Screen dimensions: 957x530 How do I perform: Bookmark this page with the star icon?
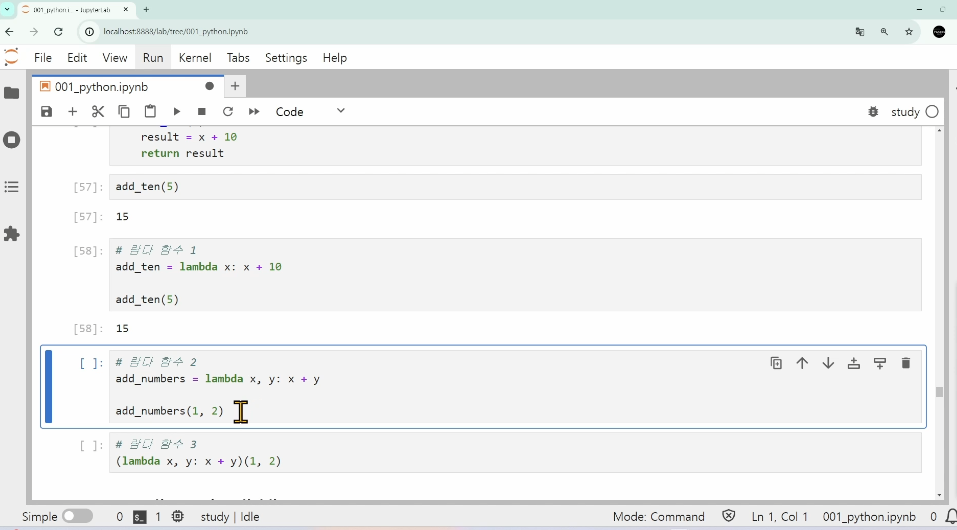pyautogui.click(x=909, y=32)
